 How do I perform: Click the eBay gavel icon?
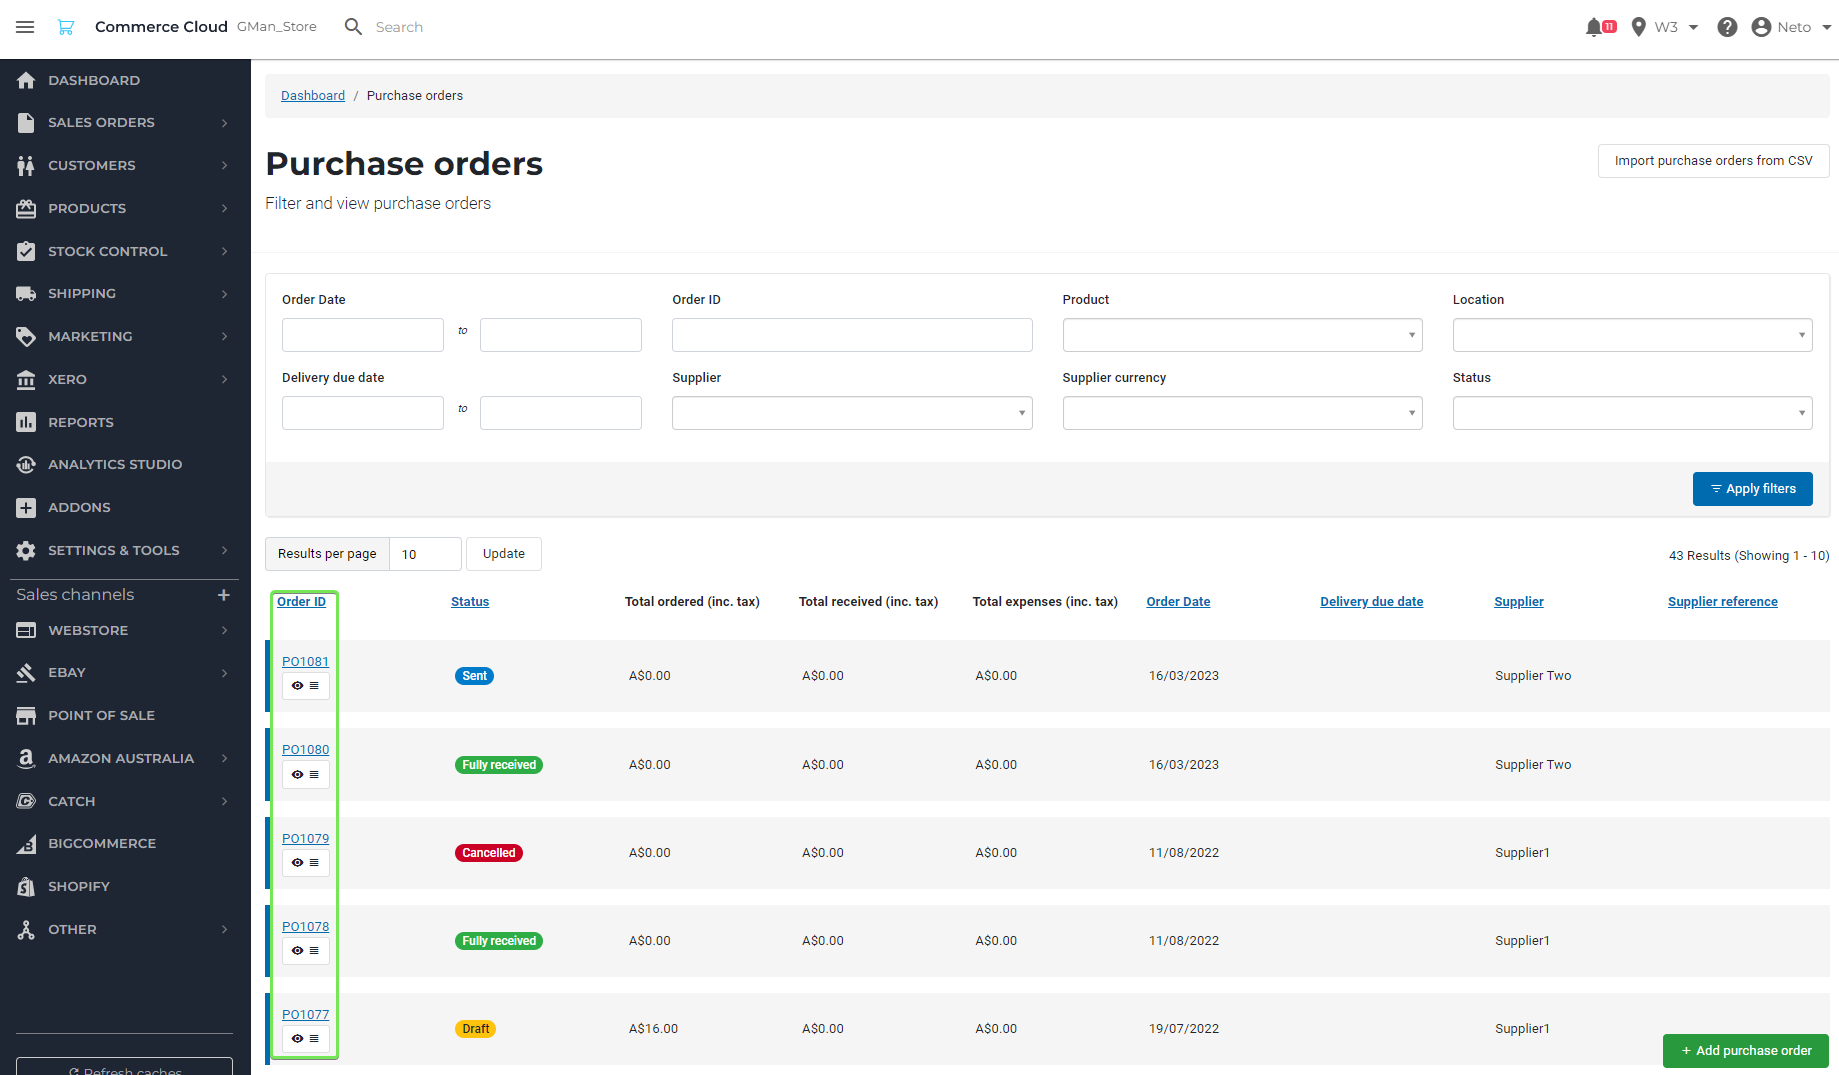click(x=26, y=672)
